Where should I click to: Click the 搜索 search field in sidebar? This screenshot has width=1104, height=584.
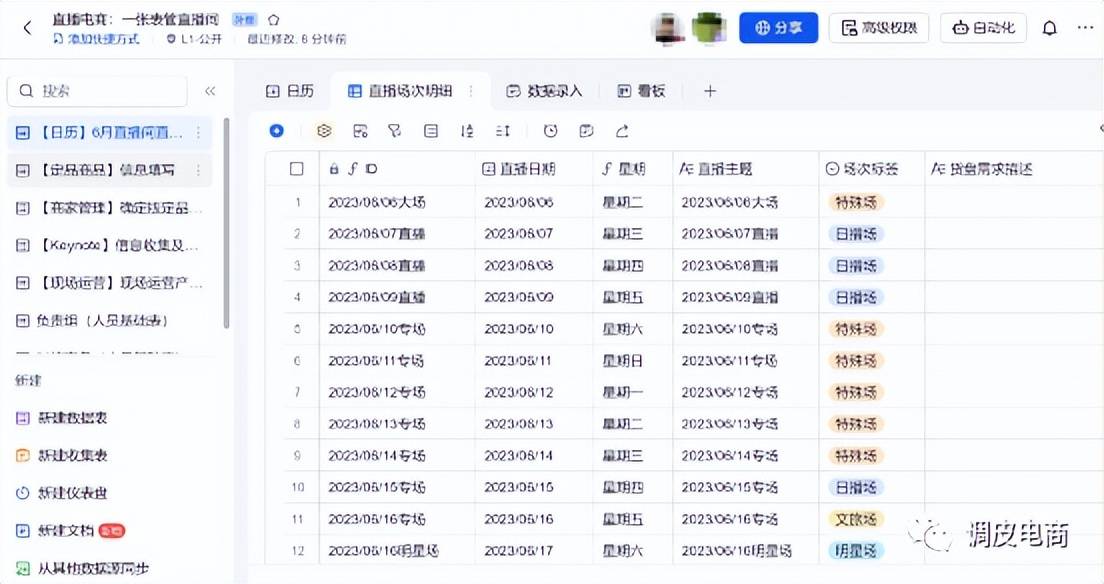pos(97,91)
